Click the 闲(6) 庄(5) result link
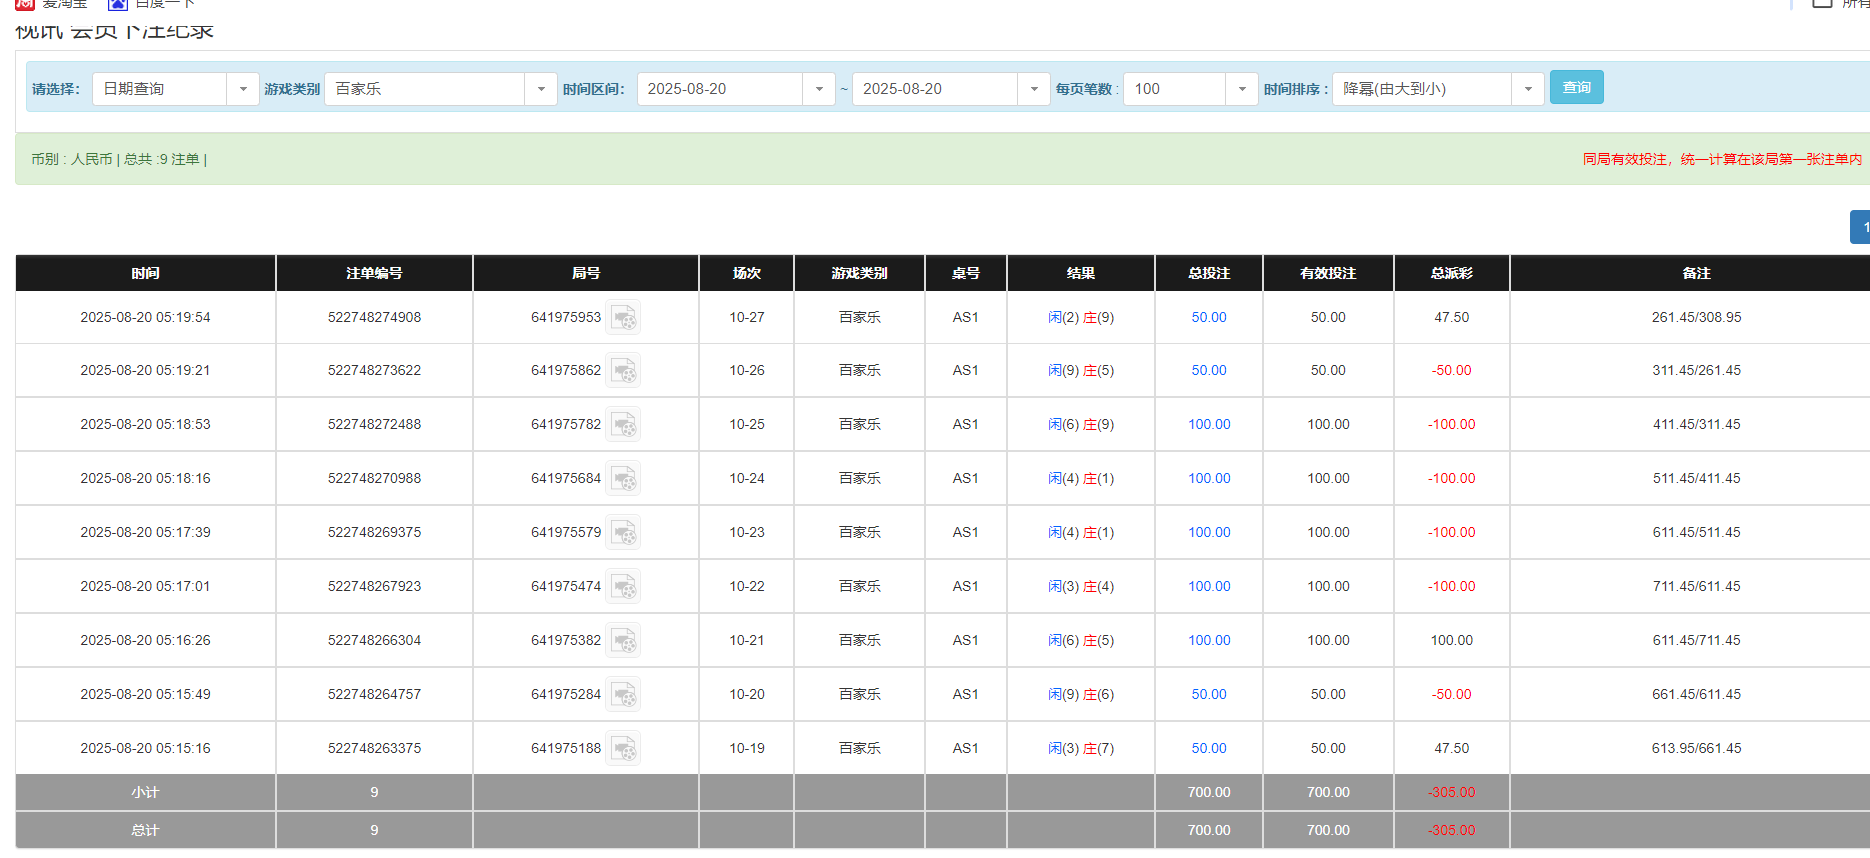 pyautogui.click(x=1080, y=641)
